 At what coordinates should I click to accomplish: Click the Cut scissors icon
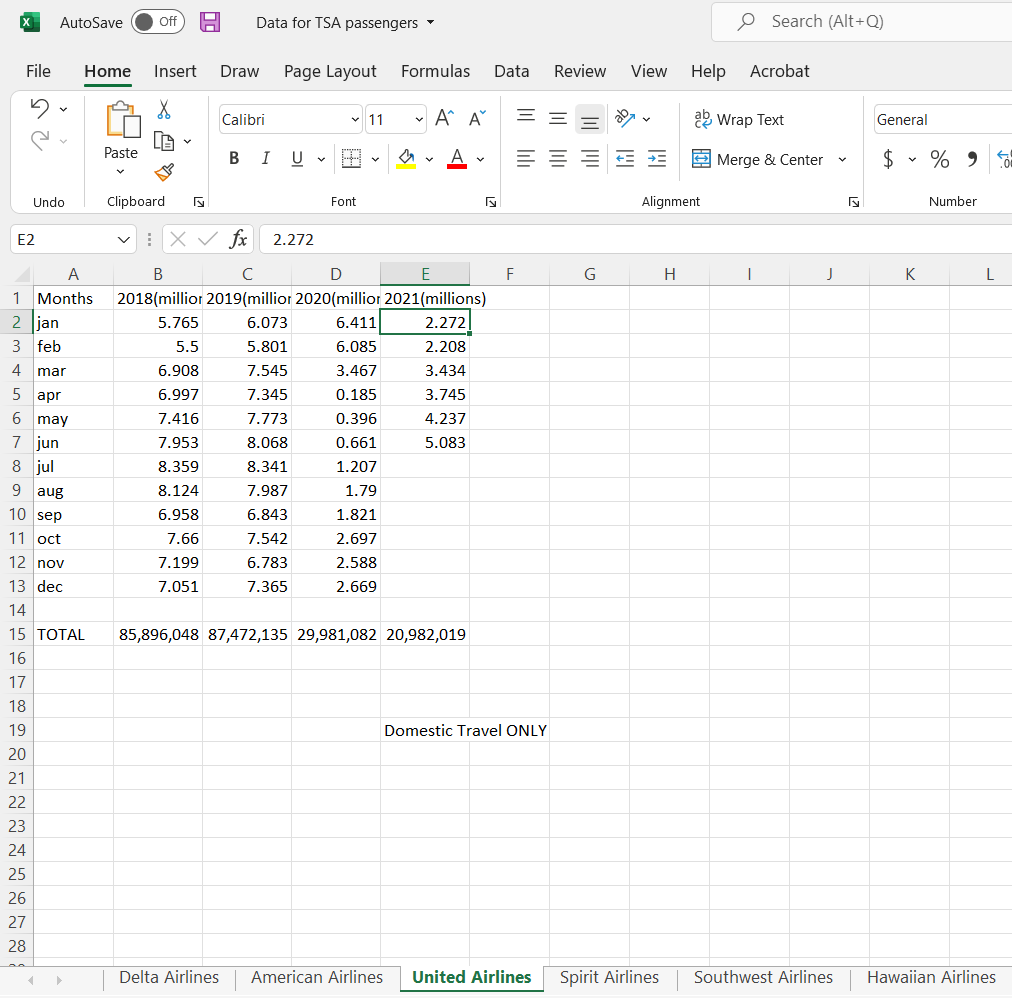coord(164,110)
